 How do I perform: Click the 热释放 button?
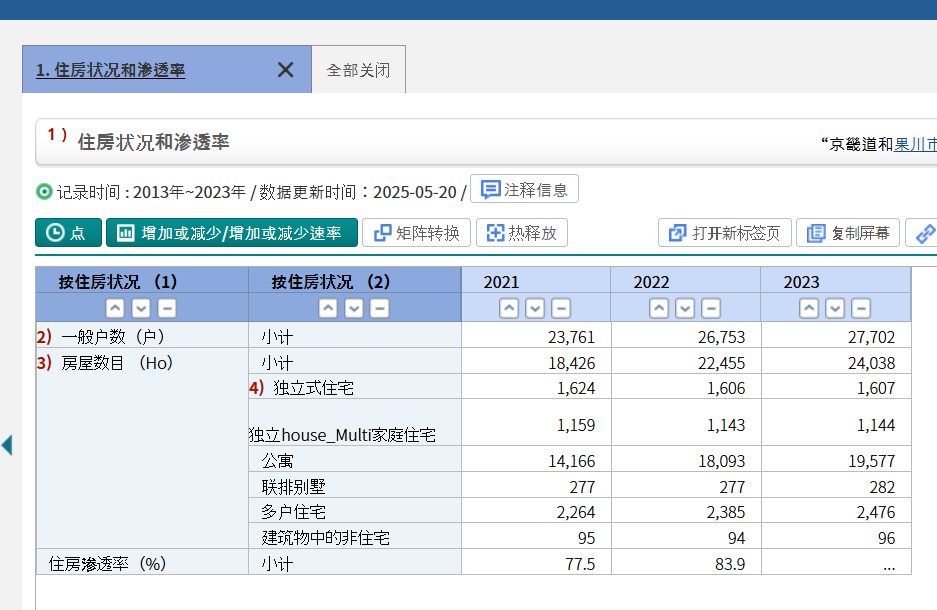click(522, 233)
